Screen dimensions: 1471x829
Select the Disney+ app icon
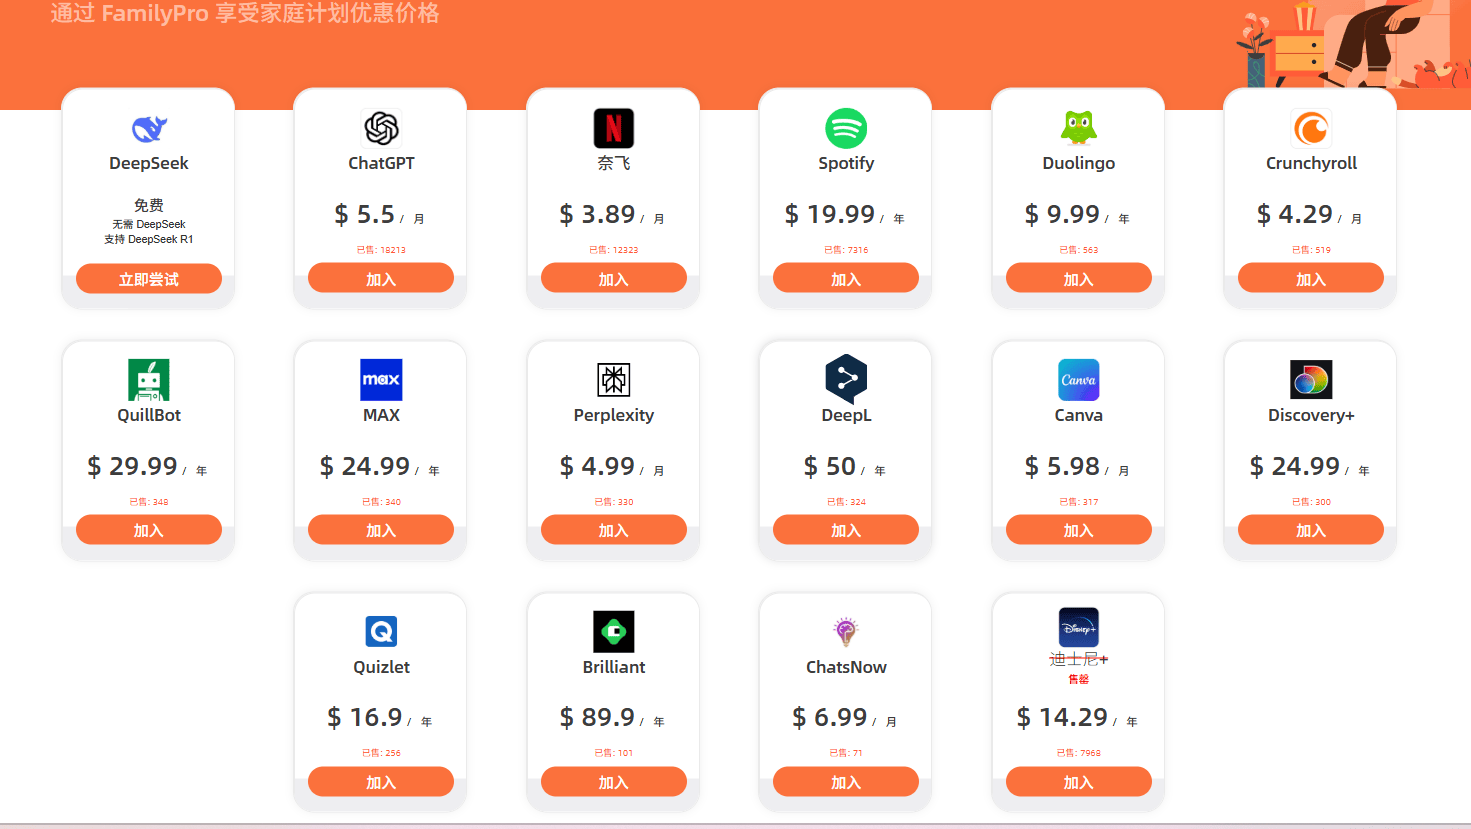[x=1078, y=626]
